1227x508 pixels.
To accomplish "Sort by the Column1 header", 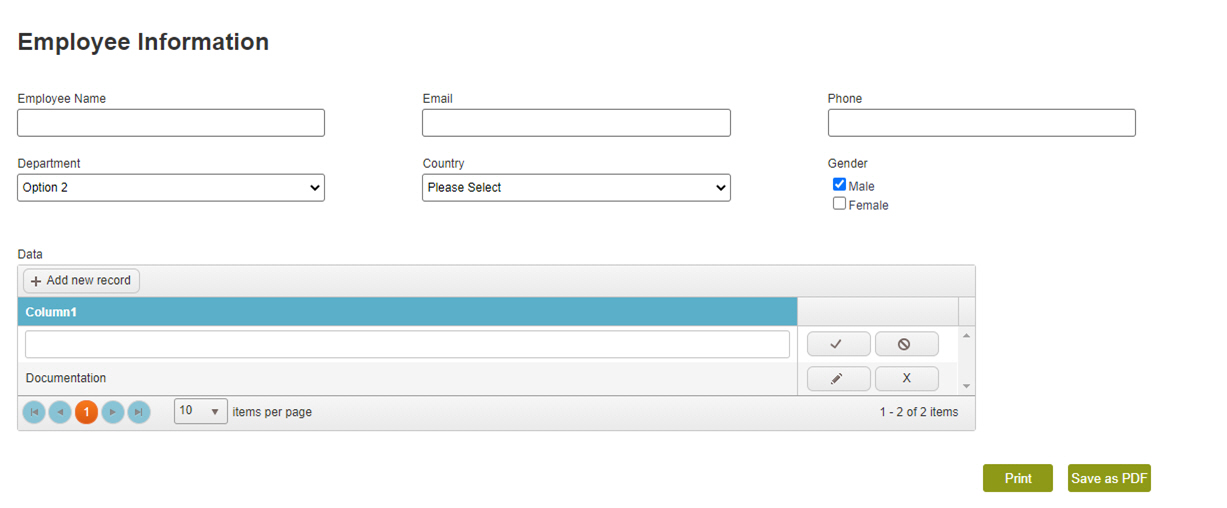I will tap(51, 312).
